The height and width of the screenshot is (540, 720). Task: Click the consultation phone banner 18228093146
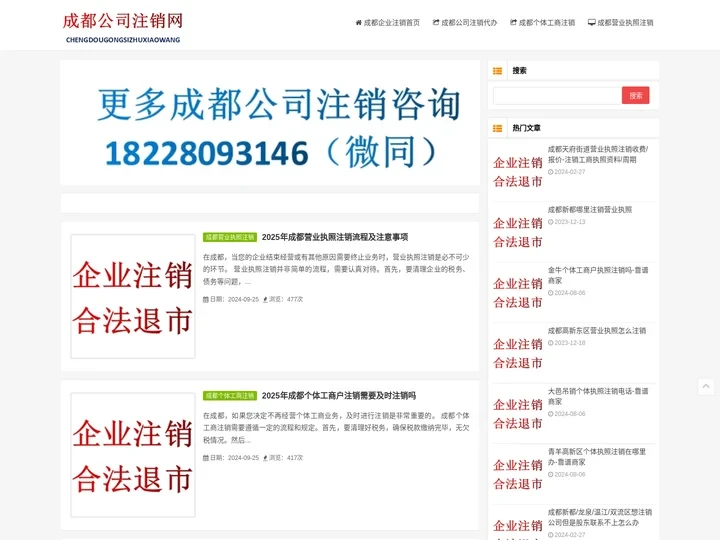pos(270,123)
